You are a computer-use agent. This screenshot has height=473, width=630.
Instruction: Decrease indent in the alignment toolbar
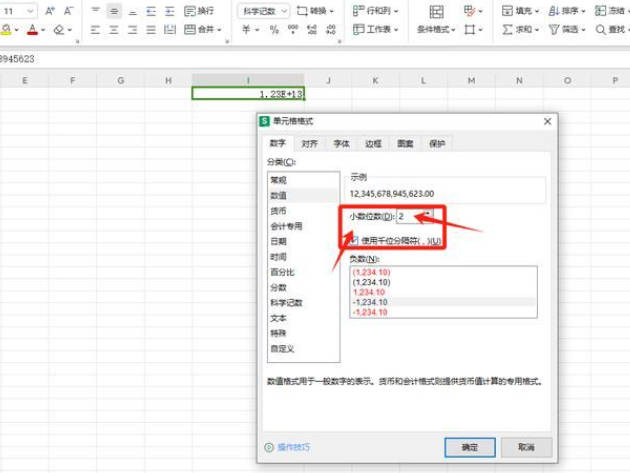click(151, 11)
